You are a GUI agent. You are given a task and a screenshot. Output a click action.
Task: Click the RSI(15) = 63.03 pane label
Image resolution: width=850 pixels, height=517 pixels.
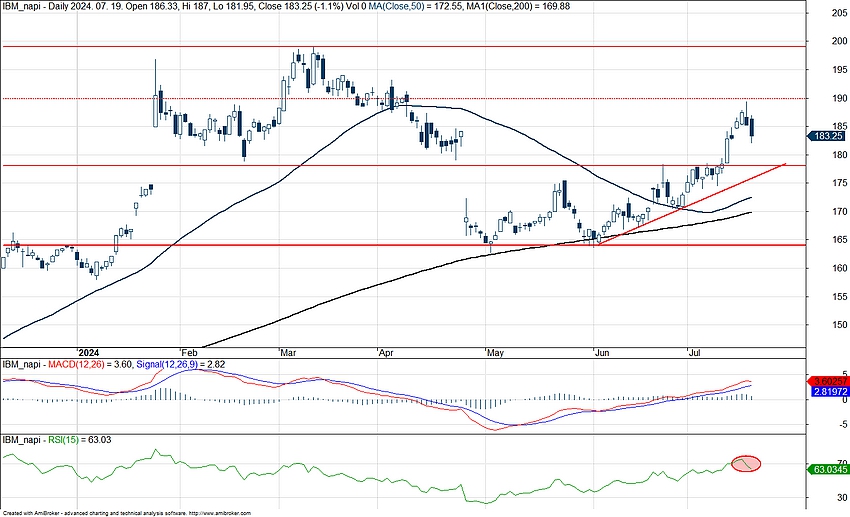point(80,440)
